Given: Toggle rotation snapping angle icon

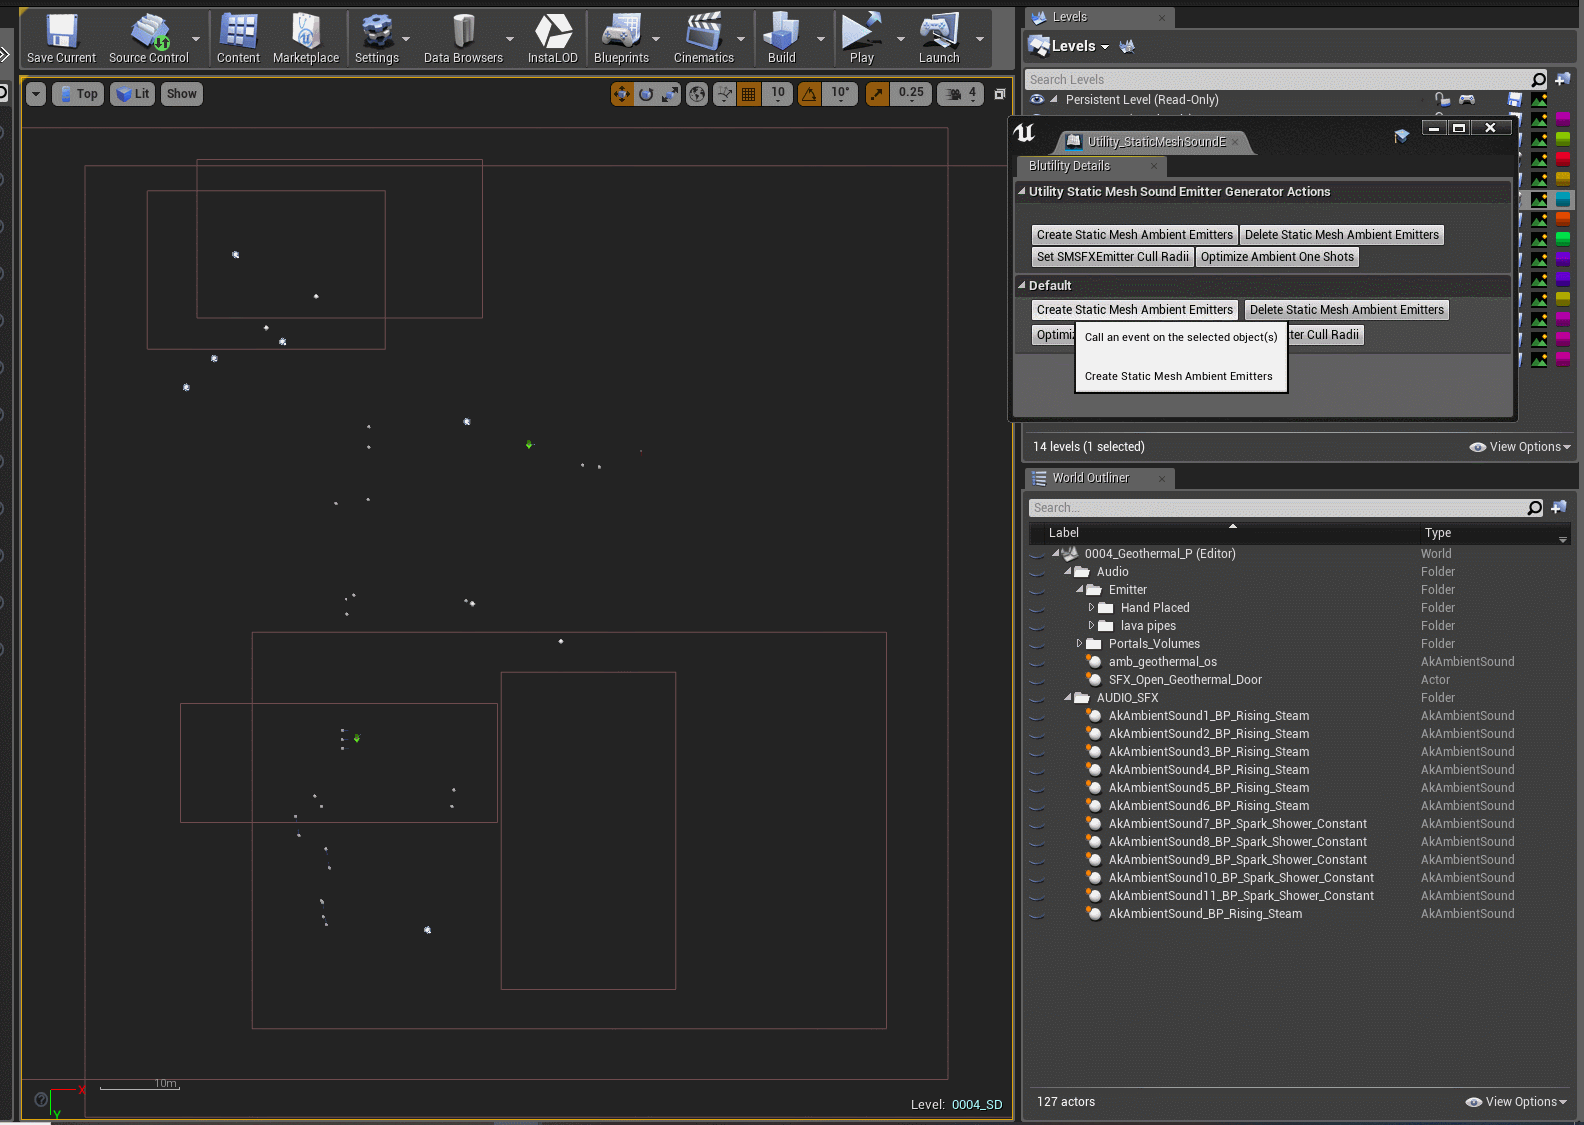Looking at the screenshot, I should (809, 94).
